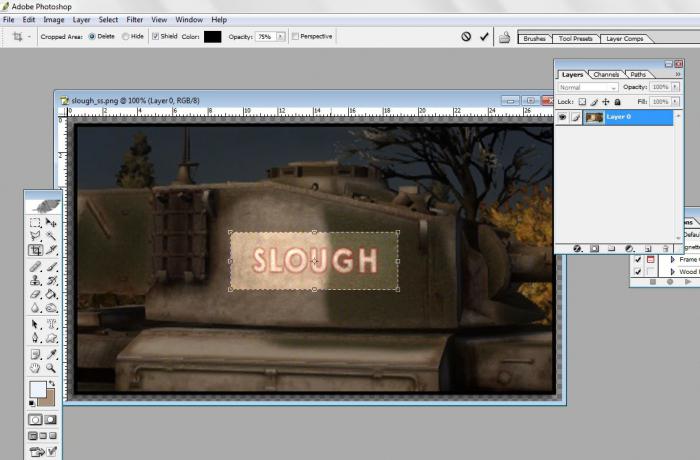The image size is (700, 460).
Task: Open crop tool preset picker arrow
Action: coord(29,37)
